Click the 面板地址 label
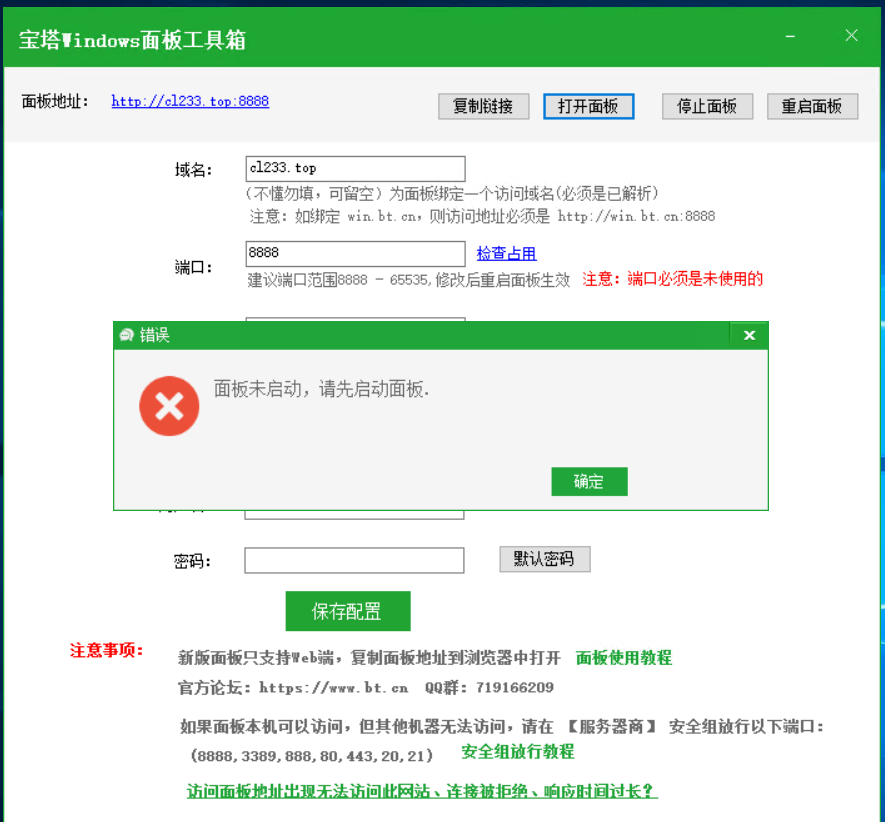This screenshot has height=822, width=885. click(55, 101)
